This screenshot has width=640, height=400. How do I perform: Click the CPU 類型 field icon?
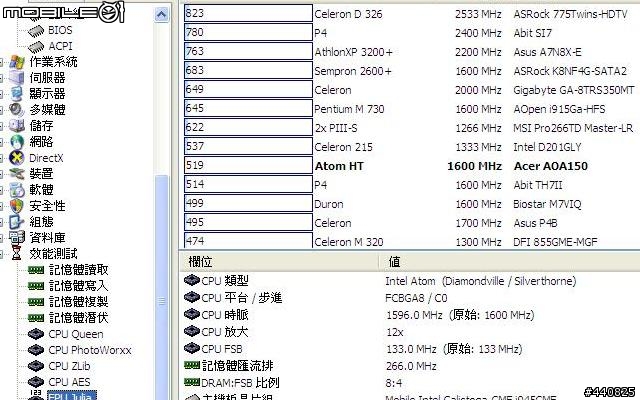coord(191,280)
